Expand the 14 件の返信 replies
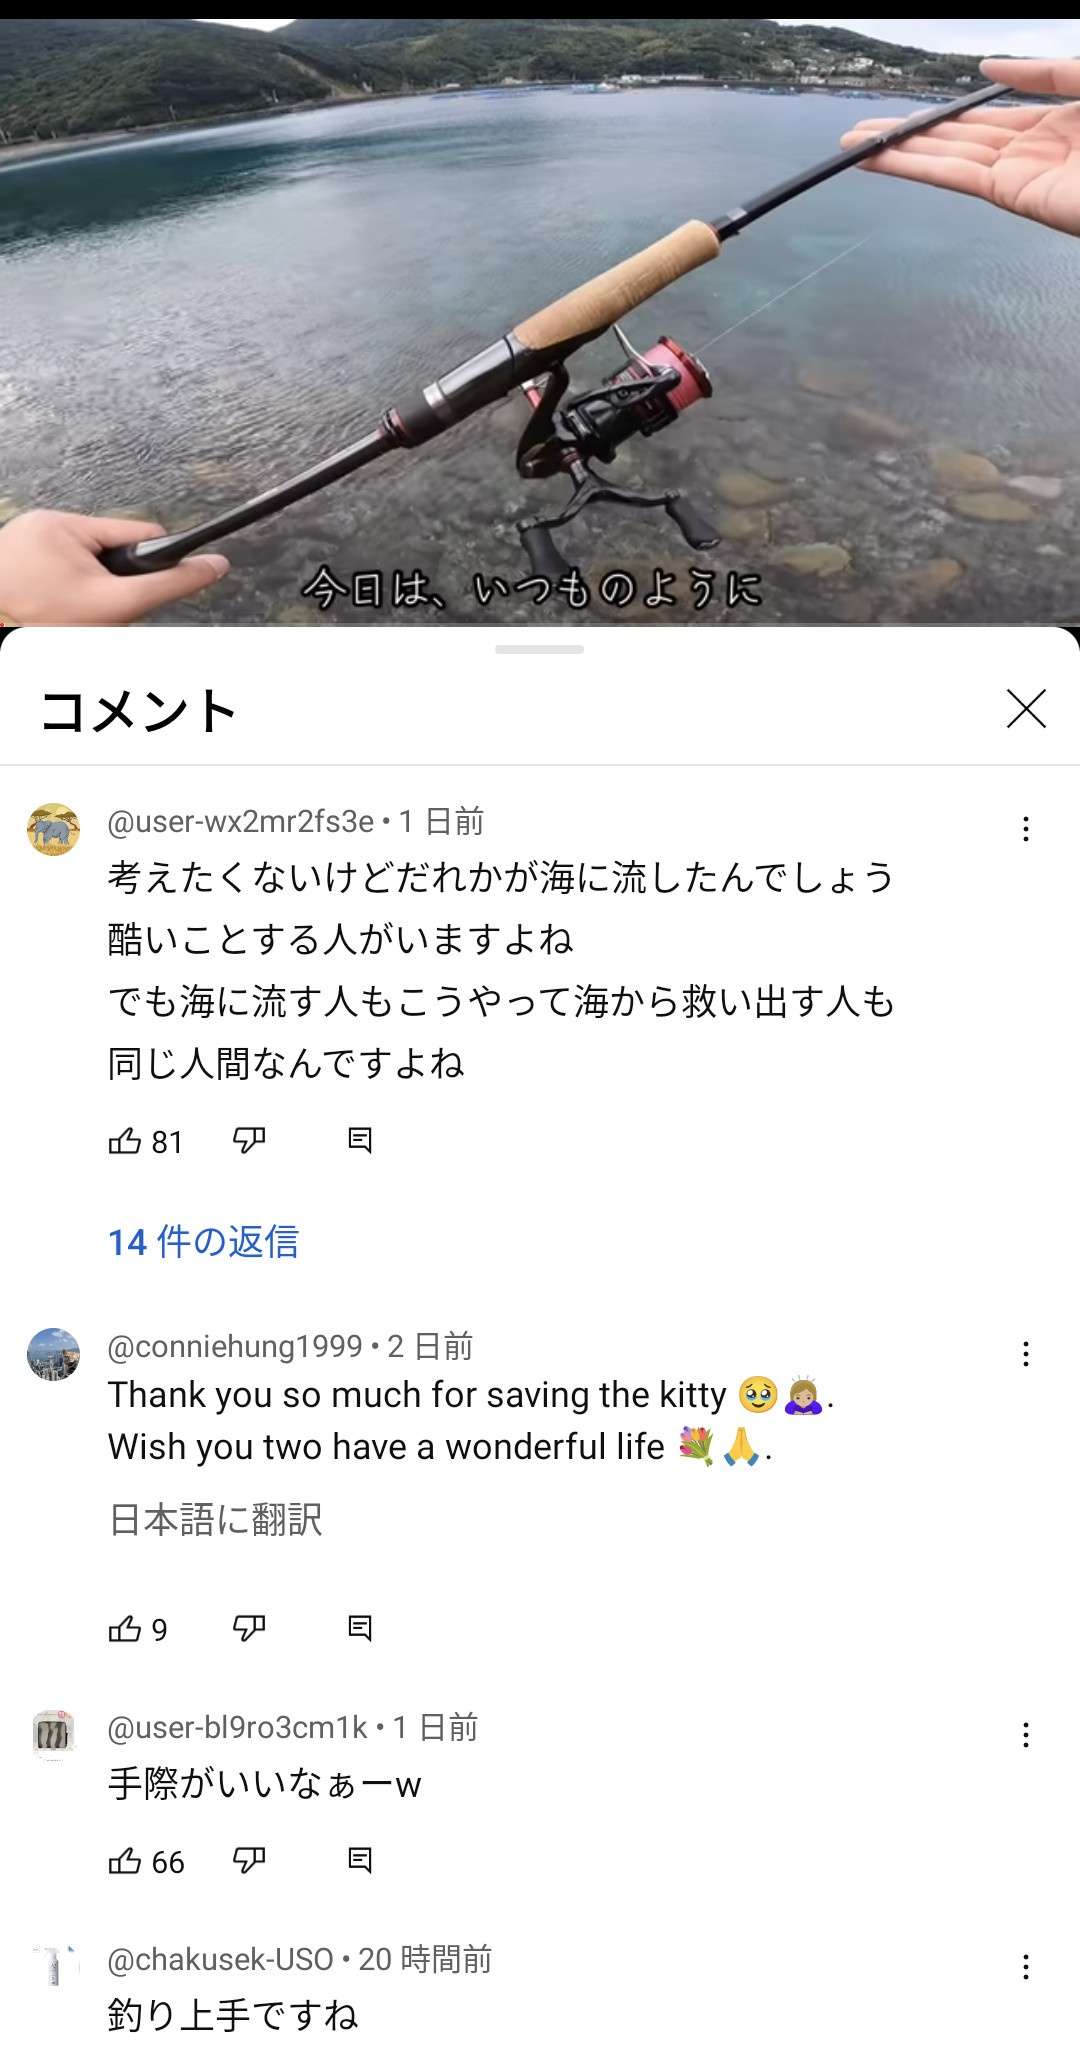1080x2072 pixels. tap(204, 1242)
